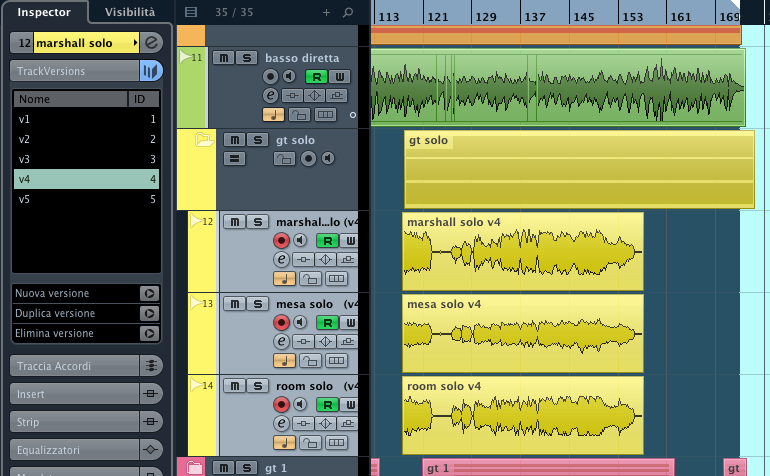Add a track with the plus button
The width and height of the screenshot is (770, 476).
pyautogui.click(x=326, y=12)
